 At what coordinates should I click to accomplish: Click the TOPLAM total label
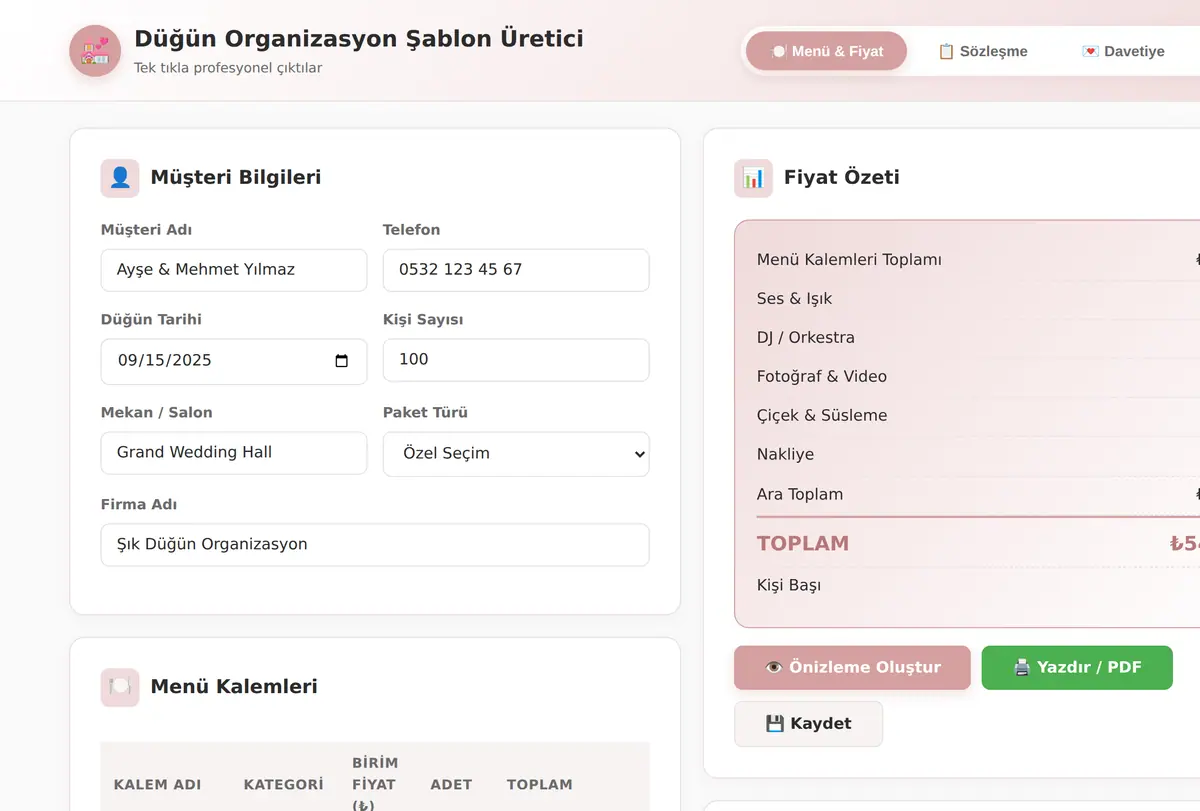[803, 543]
